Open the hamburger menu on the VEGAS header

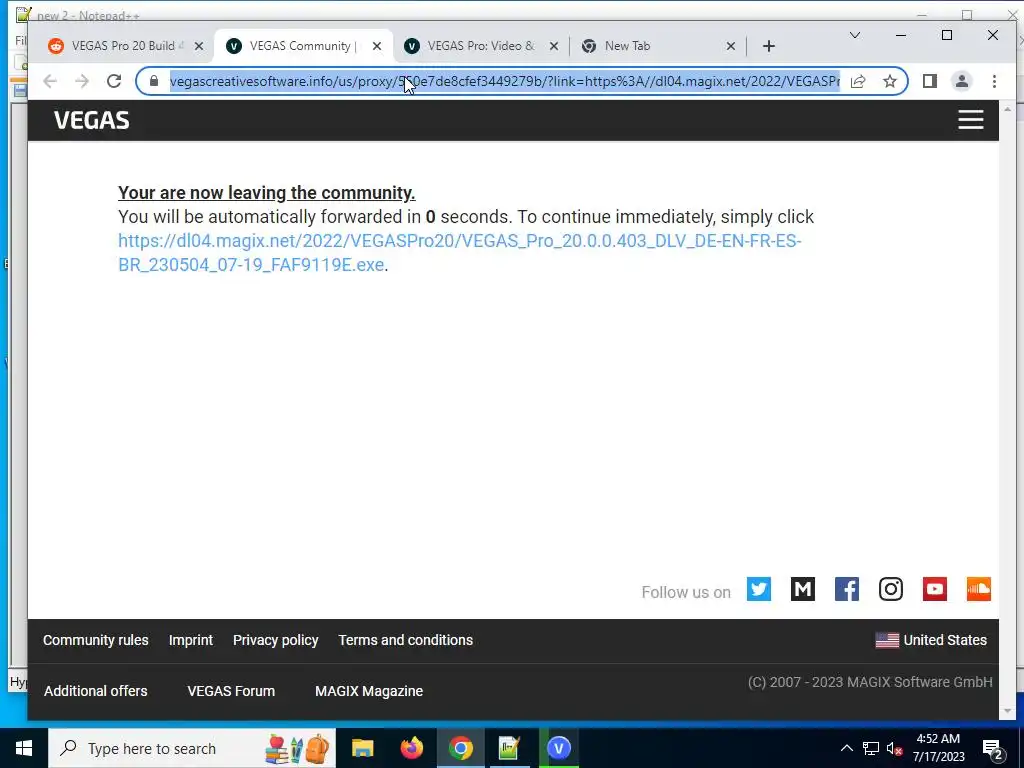[x=970, y=120]
